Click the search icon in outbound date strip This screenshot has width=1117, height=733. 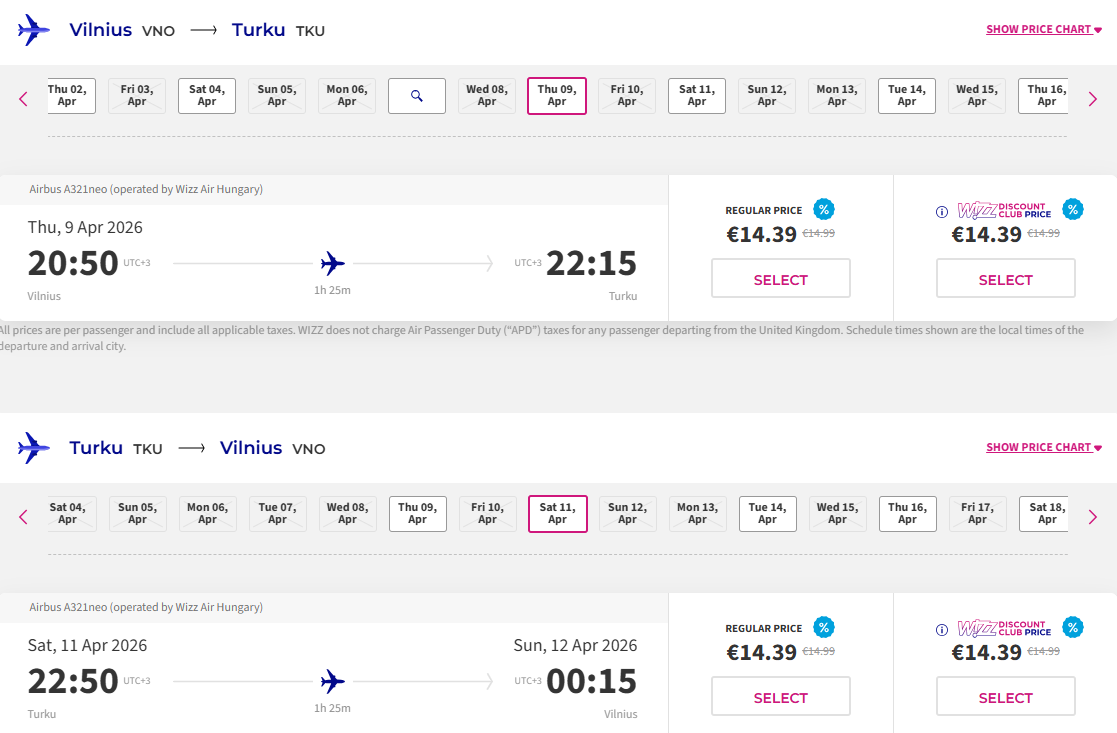[x=417, y=96]
